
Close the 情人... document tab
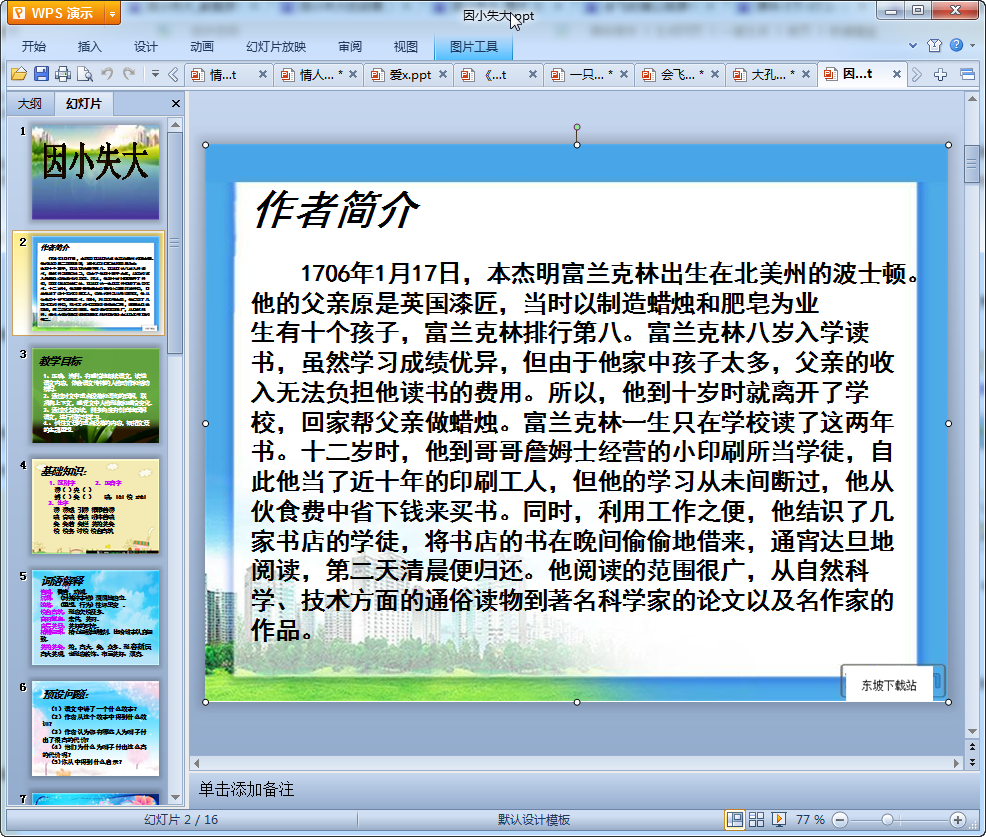click(x=353, y=74)
